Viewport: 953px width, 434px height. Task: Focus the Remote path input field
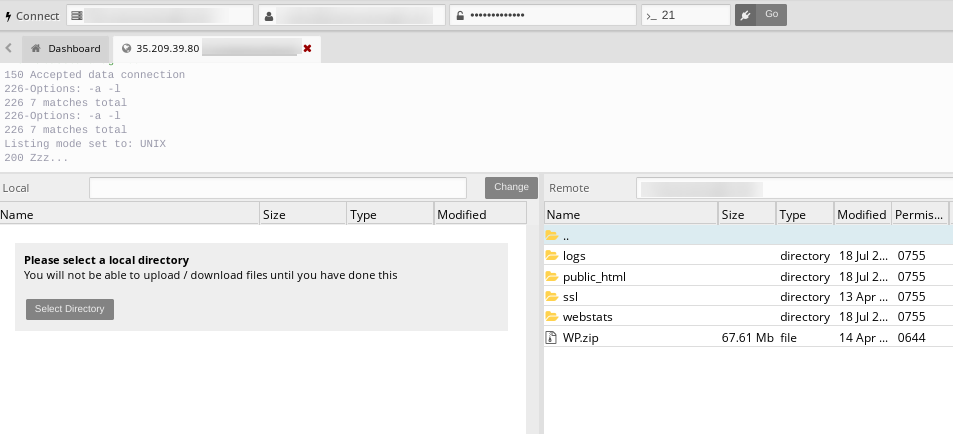tap(794, 188)
